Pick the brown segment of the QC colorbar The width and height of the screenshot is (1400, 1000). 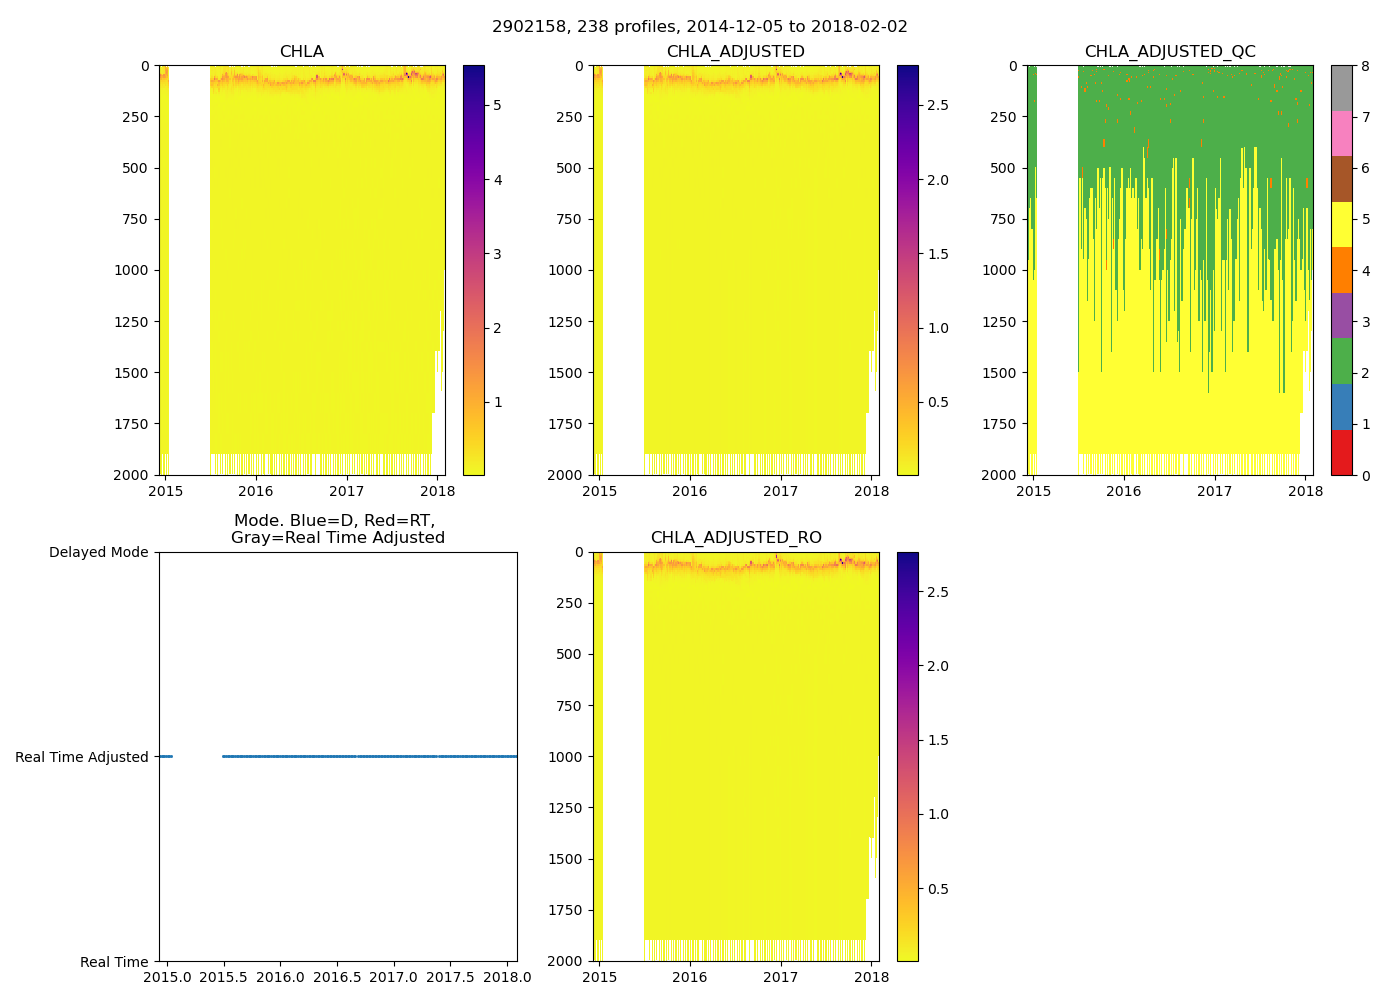click(x=1341, y=179)
